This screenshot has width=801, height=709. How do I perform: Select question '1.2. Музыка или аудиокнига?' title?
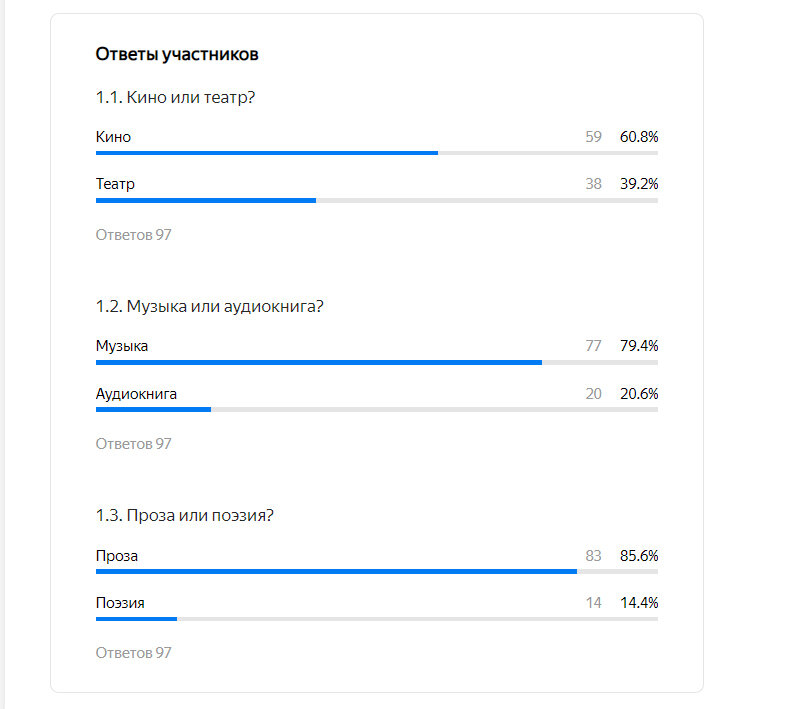[209, 306]
